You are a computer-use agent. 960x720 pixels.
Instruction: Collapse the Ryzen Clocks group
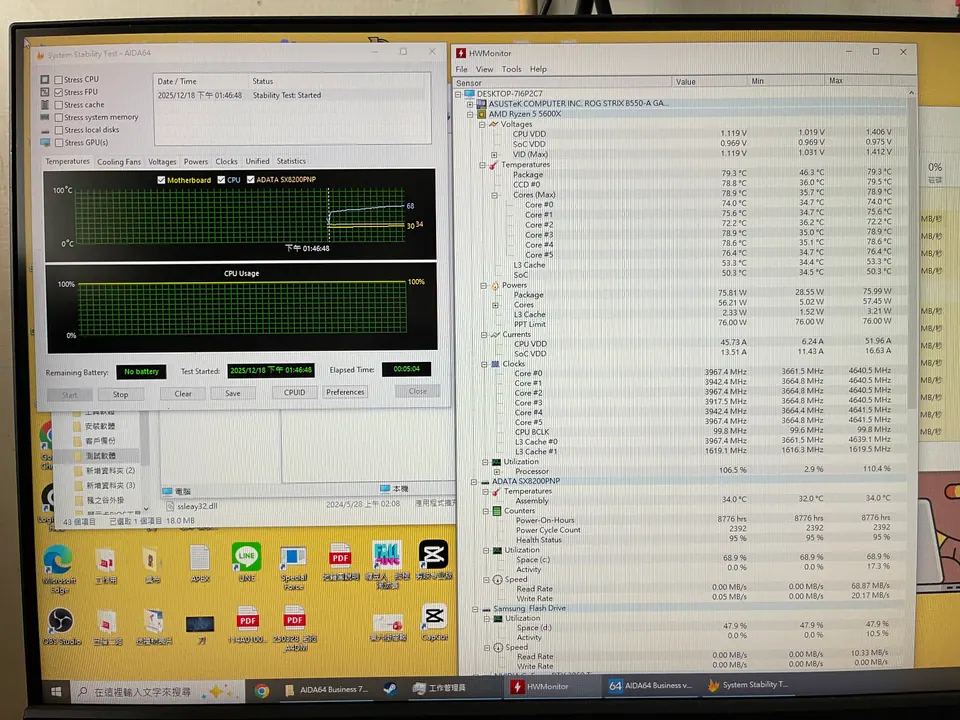click(484, 364)
